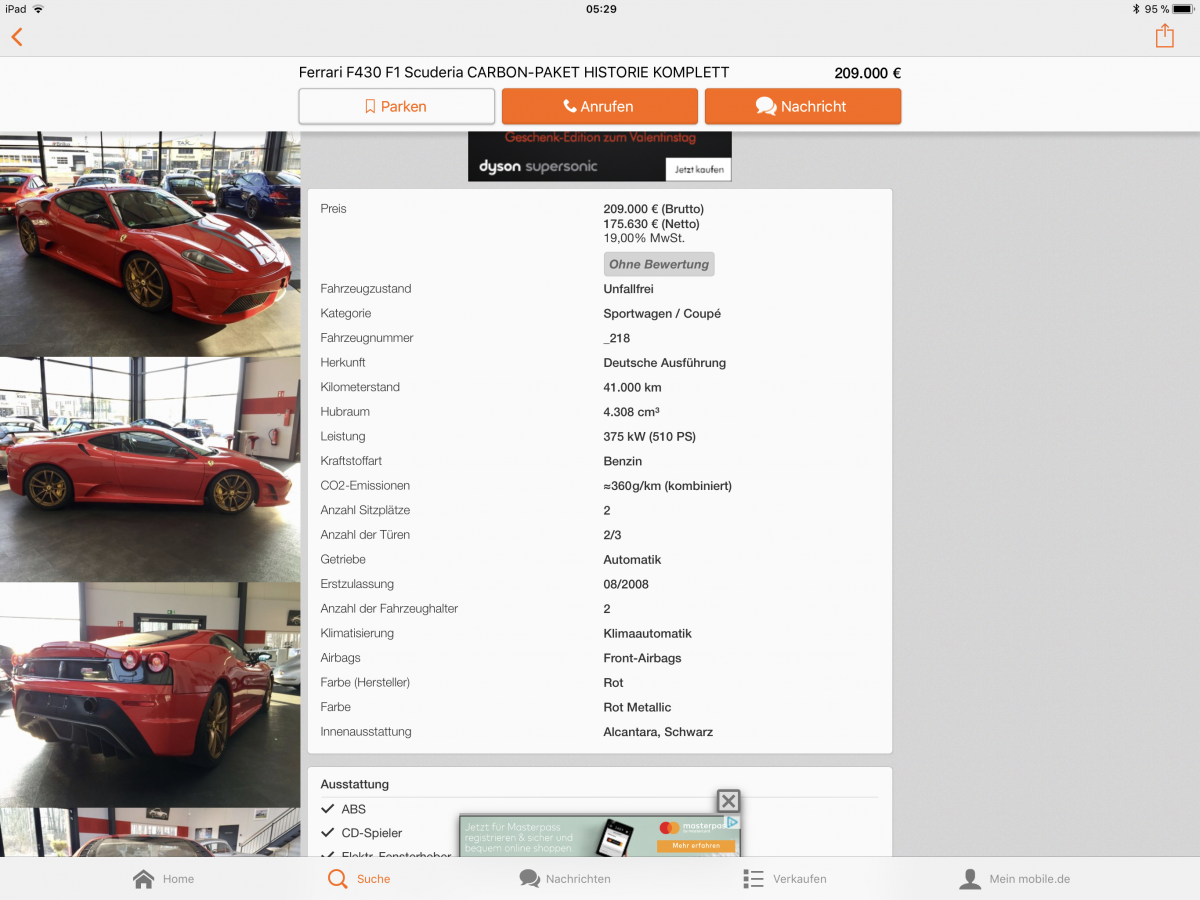Screen dimensions: 1200x900
Task: Open the rear view Ferrari photo
Action: click(150, 695)
